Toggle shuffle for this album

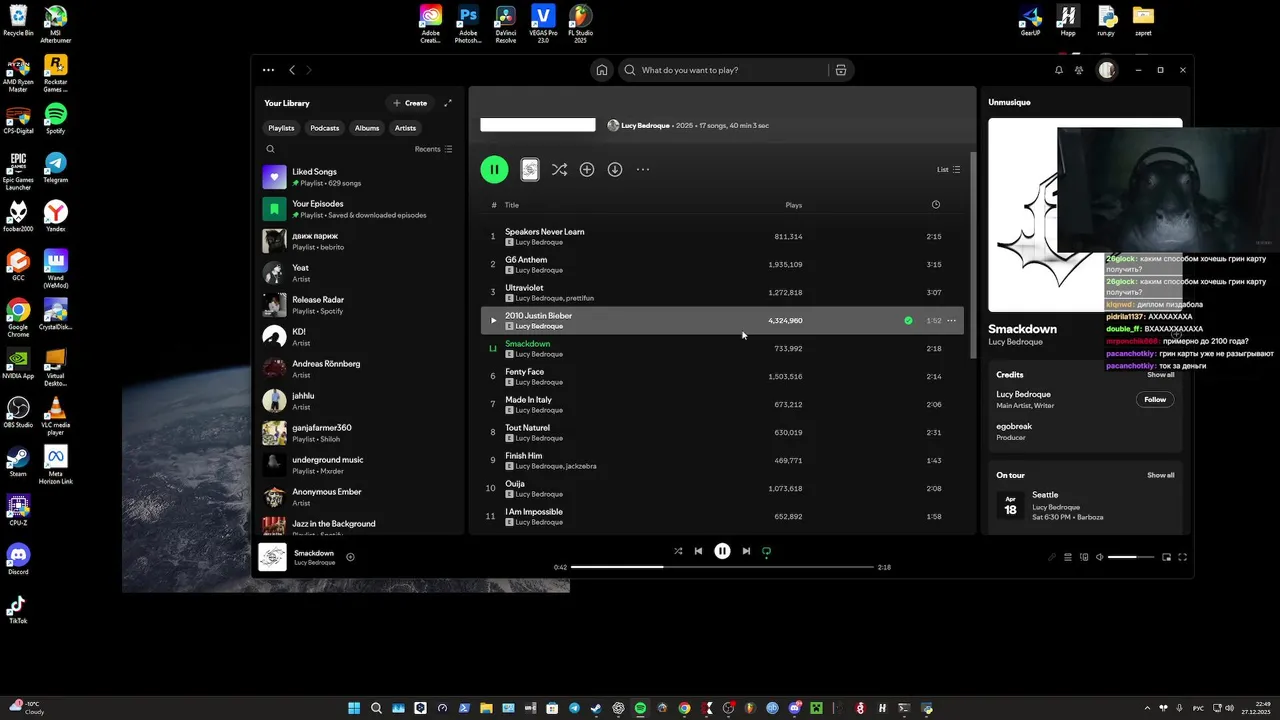point(559,170)
